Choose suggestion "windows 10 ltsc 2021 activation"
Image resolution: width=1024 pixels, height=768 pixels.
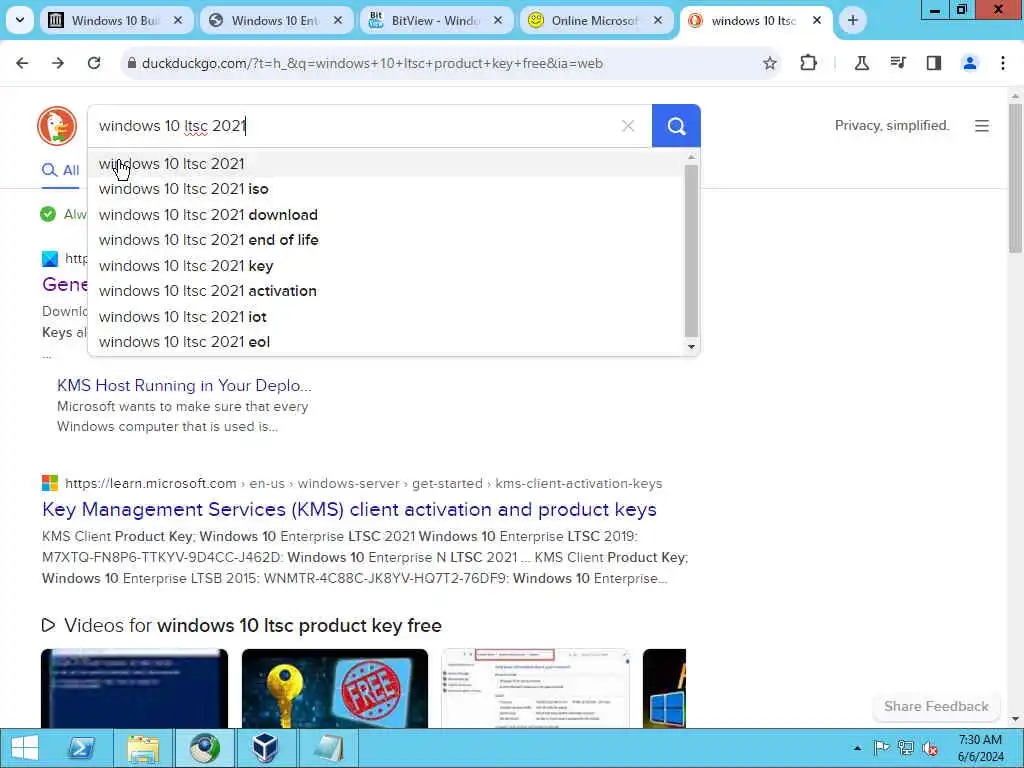pyautogui.click(x=387, y=291)
